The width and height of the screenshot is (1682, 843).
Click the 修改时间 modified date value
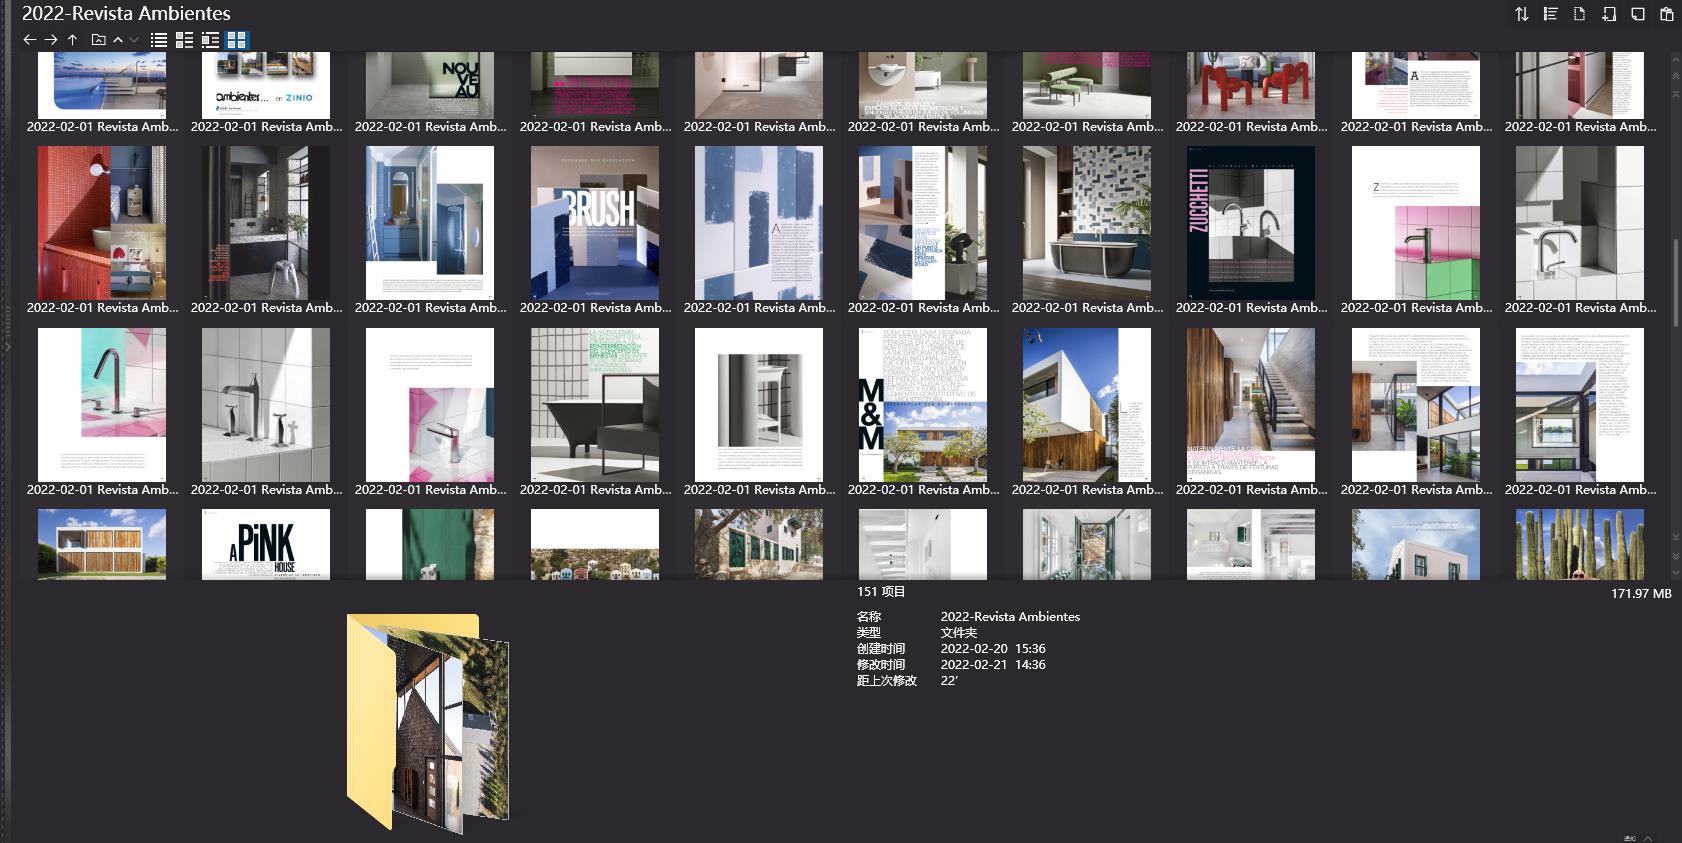pos(993,665)
